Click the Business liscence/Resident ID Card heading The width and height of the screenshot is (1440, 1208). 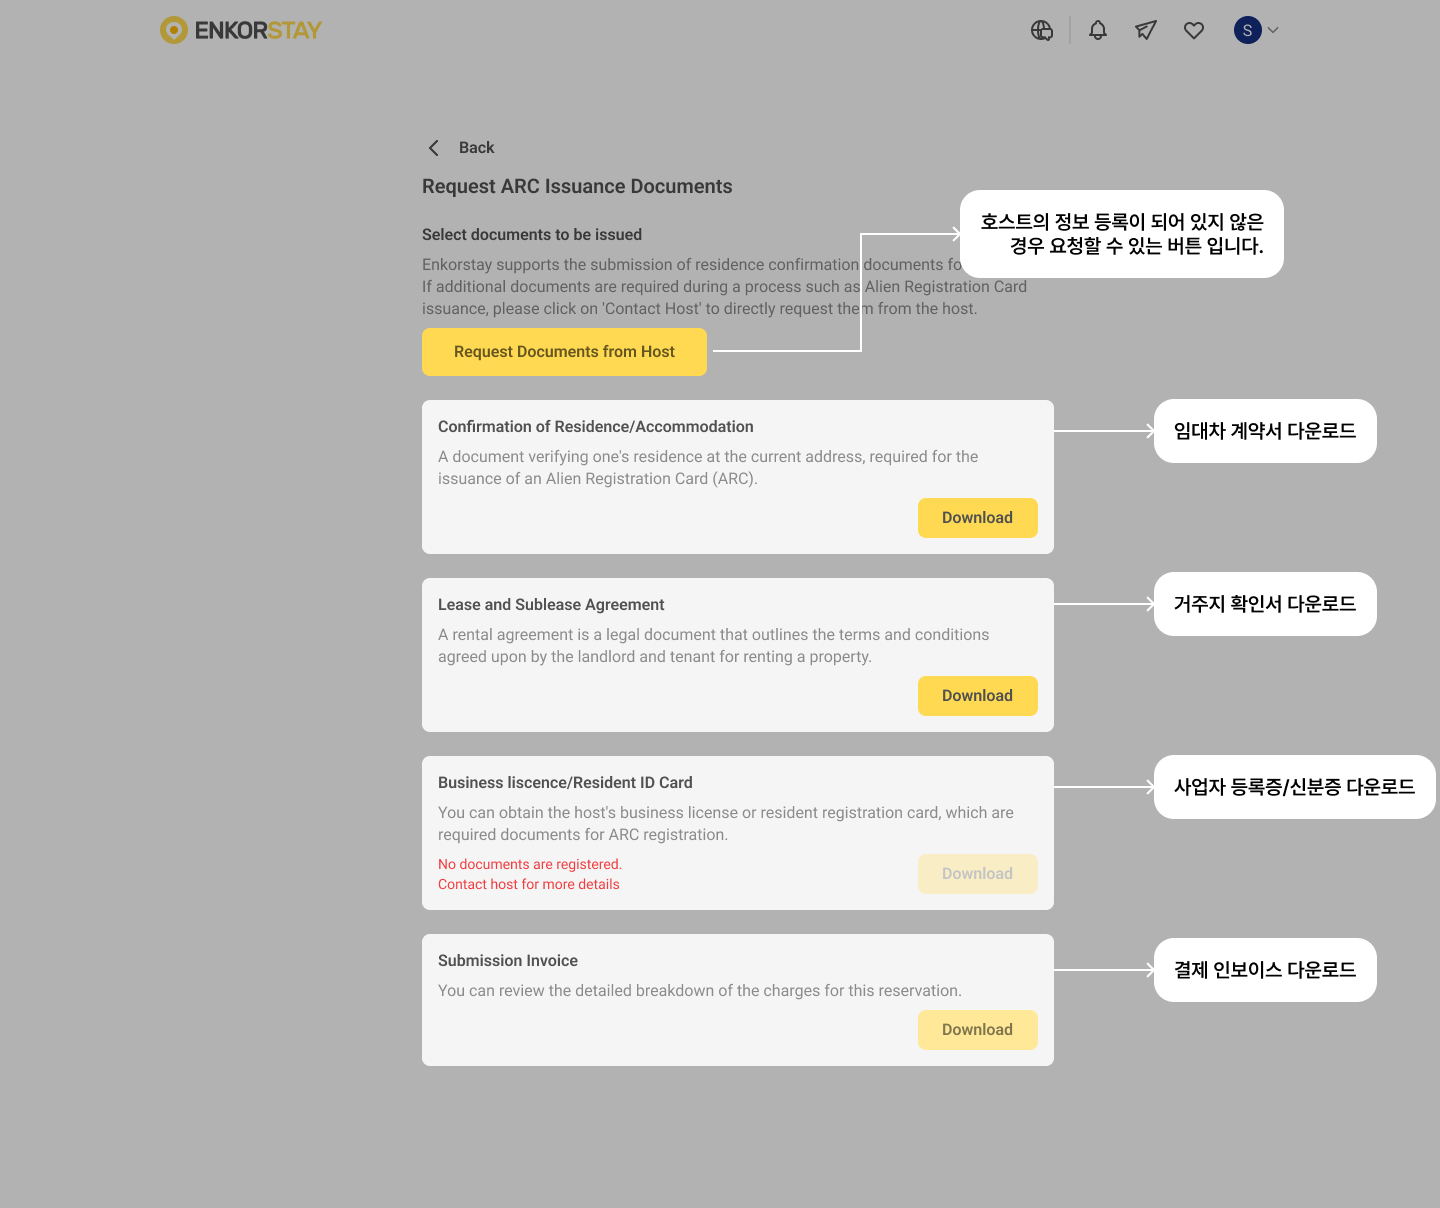(x=565, y=783)
